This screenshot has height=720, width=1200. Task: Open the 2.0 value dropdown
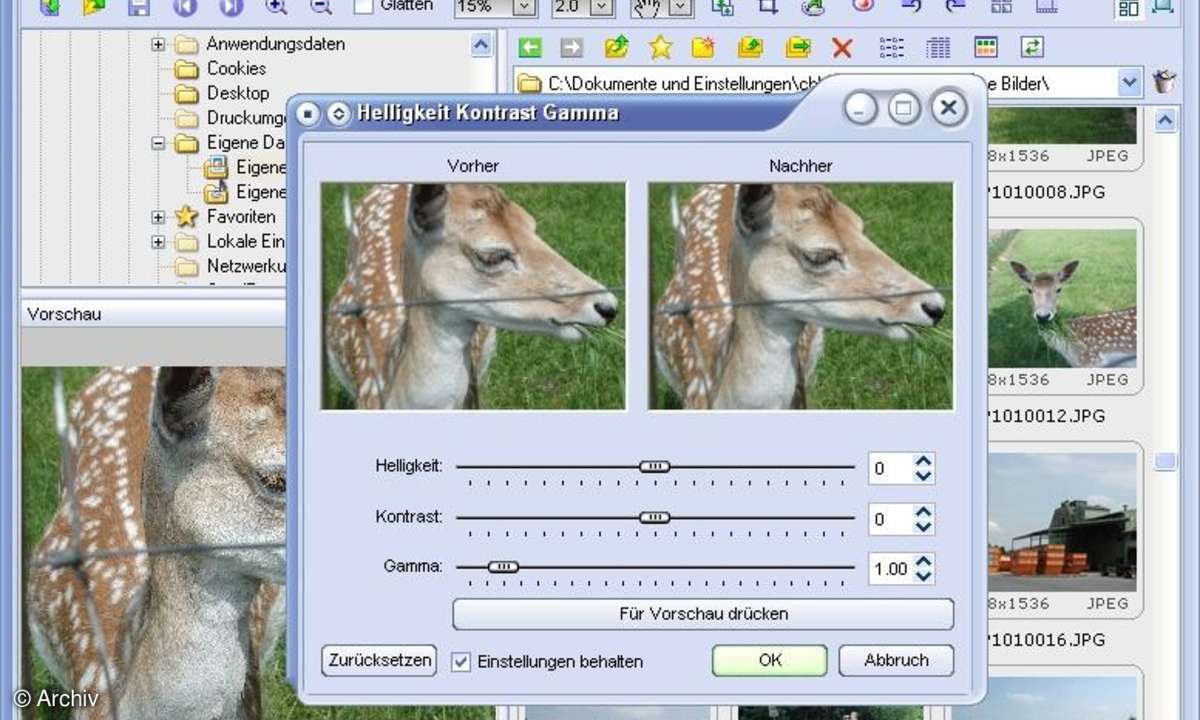[601, 7]
